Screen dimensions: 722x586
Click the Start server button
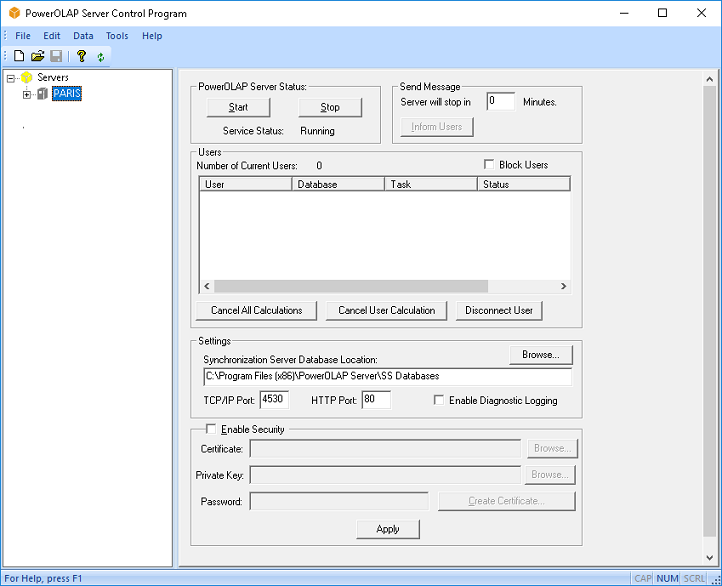pyautogui.click(x=239, y=107)
